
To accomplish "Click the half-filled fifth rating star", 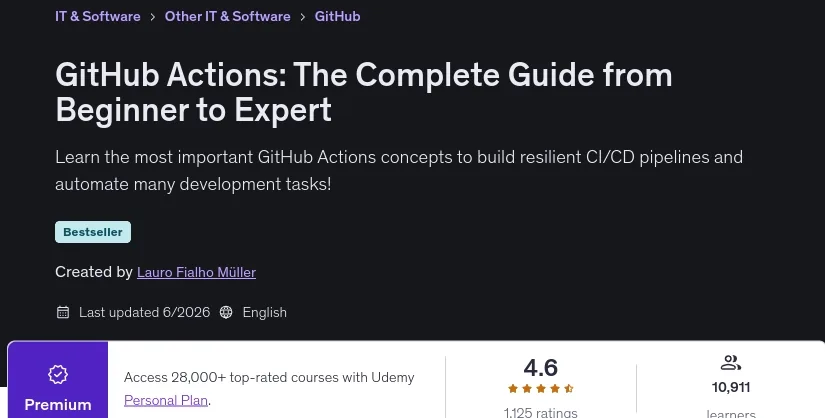I will [x=569, y=389].
